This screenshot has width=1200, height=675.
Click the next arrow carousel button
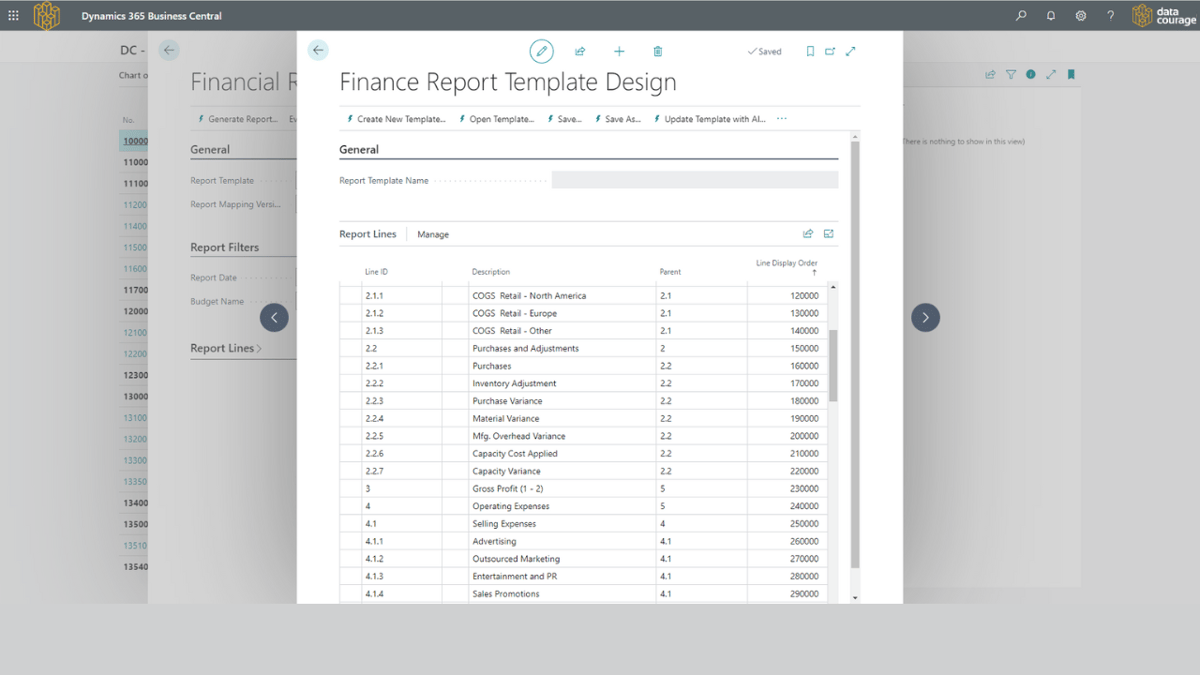[925, 317]
